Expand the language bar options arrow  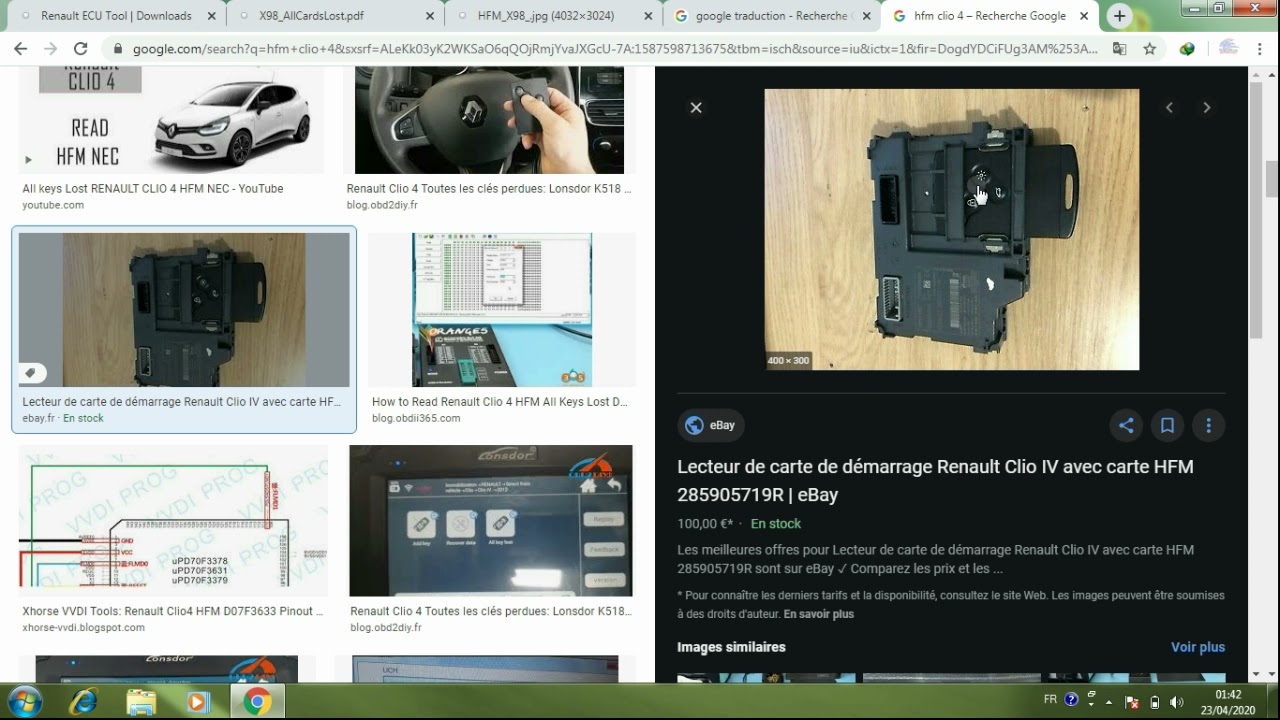(x=1092, y=704)
